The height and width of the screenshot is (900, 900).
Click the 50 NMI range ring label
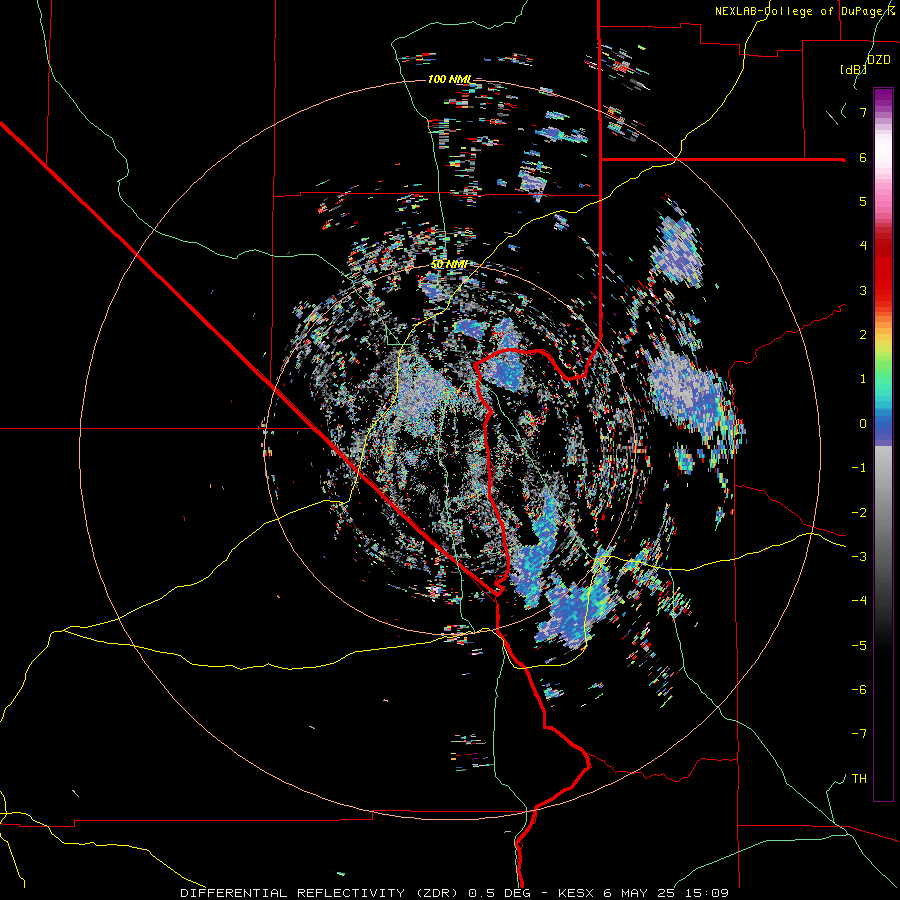coord(449,264)
